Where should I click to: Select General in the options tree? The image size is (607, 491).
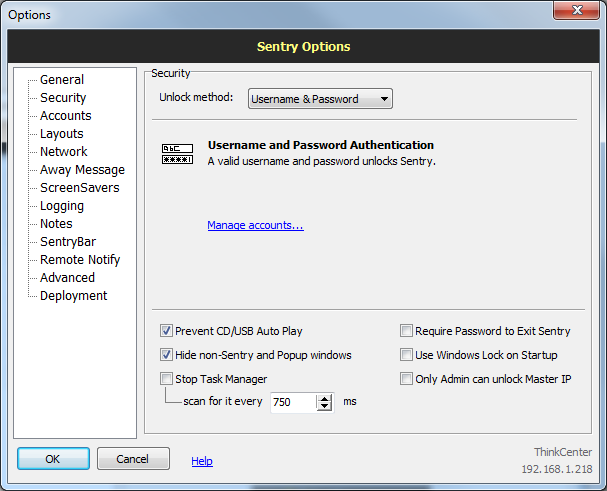(62, 80)
